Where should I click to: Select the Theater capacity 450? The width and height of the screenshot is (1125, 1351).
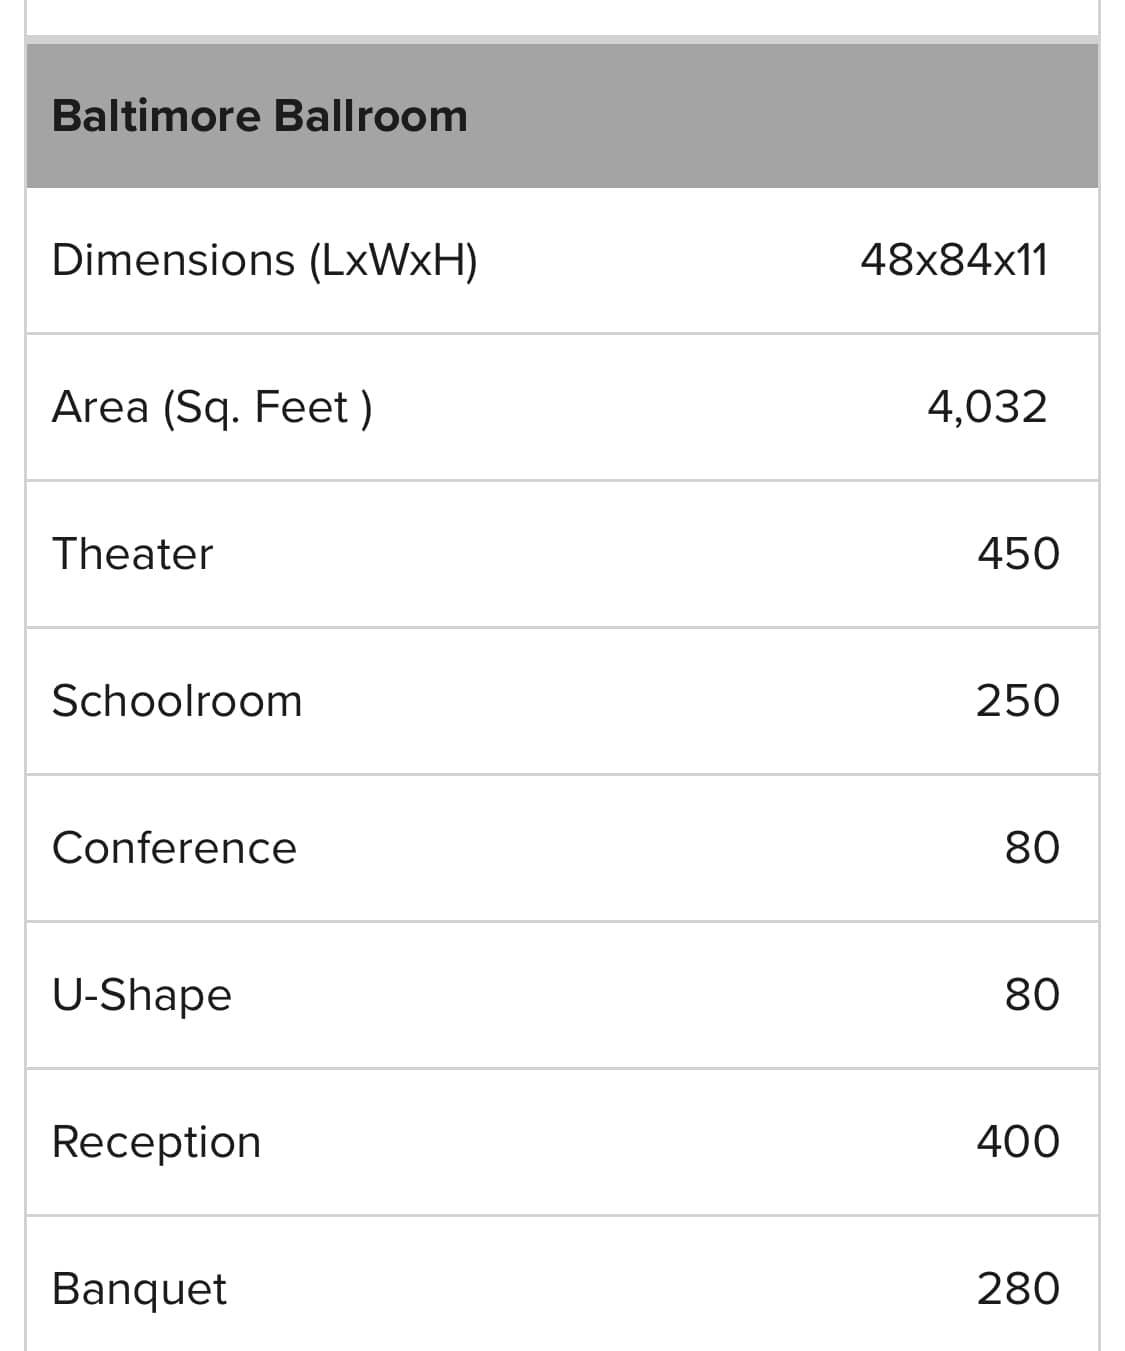coord(1018,554)
